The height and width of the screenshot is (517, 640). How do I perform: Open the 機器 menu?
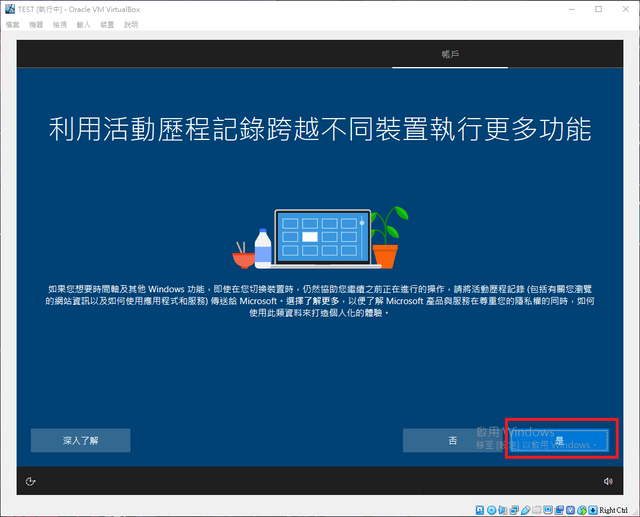(x=36, y=25)
